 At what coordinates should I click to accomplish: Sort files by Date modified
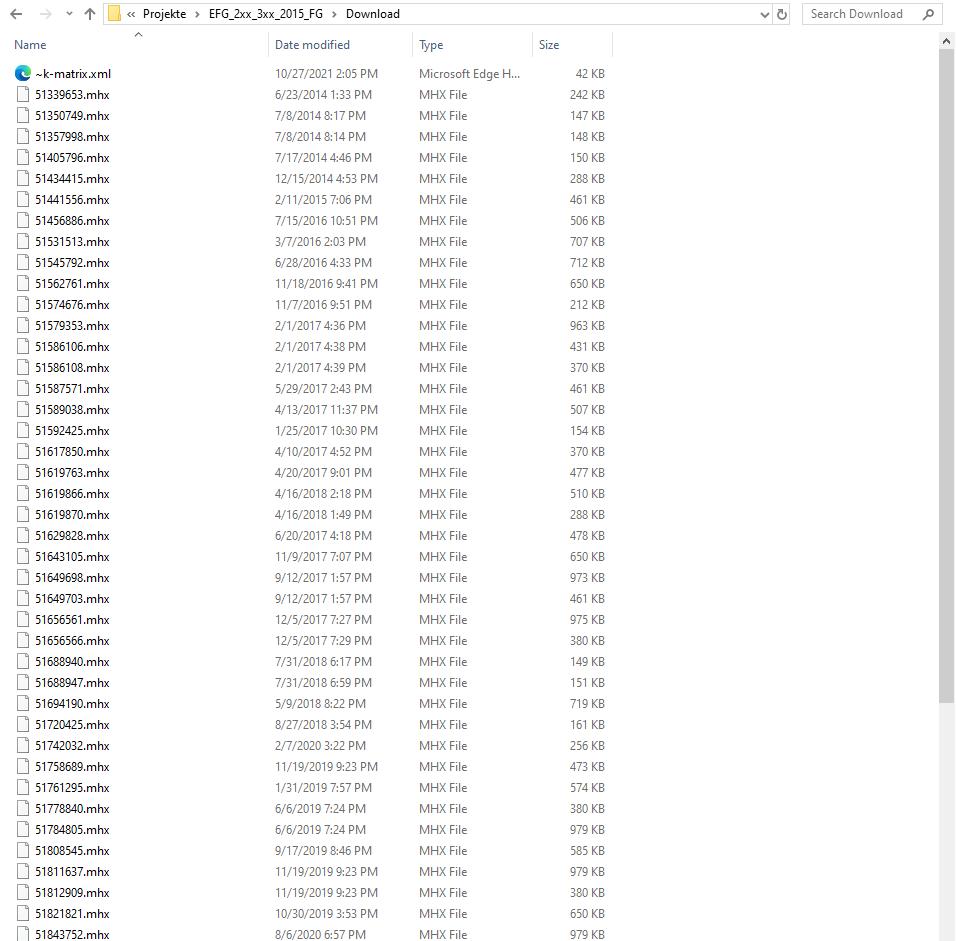click(312, 45)
